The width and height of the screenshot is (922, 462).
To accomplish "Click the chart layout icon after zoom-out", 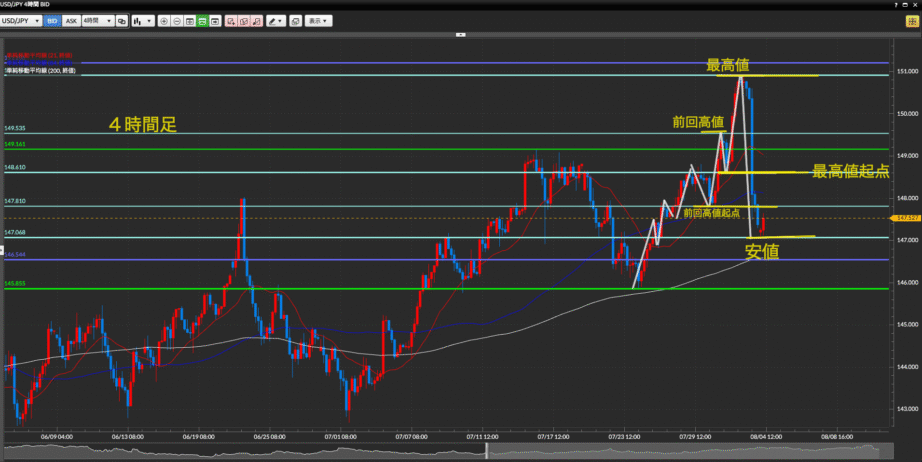I will coord(190,21).
